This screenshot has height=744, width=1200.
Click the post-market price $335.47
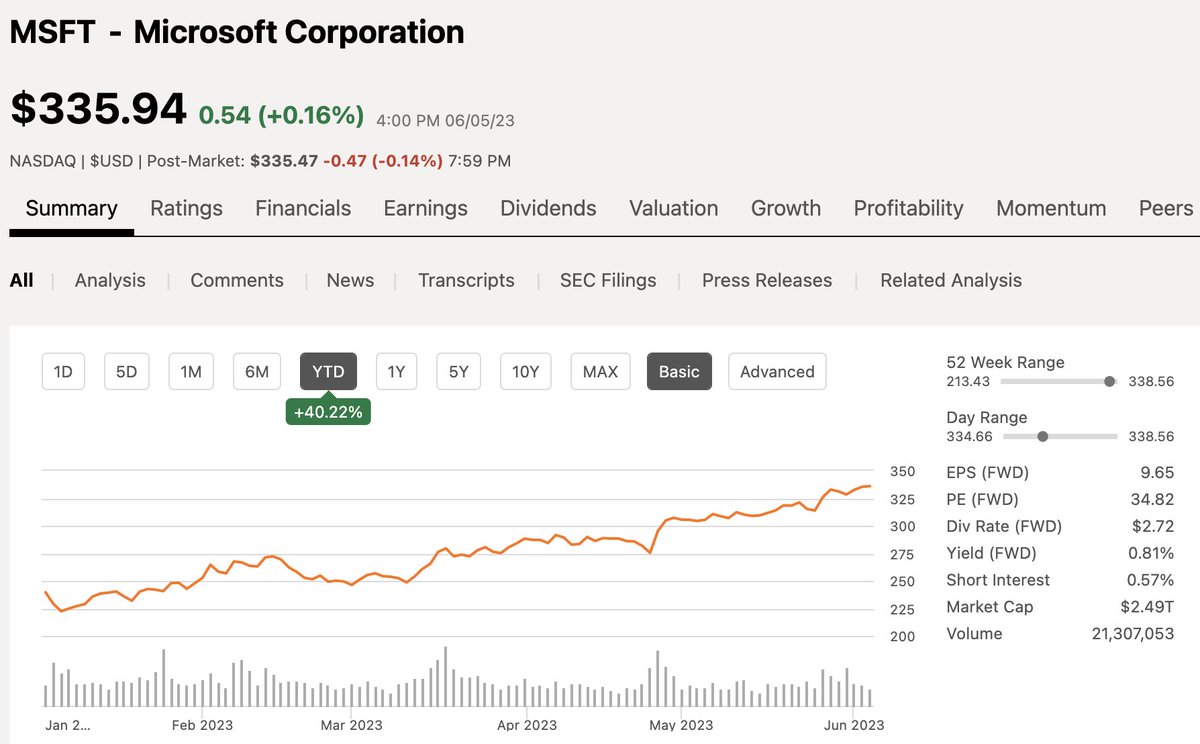[284, 160]
